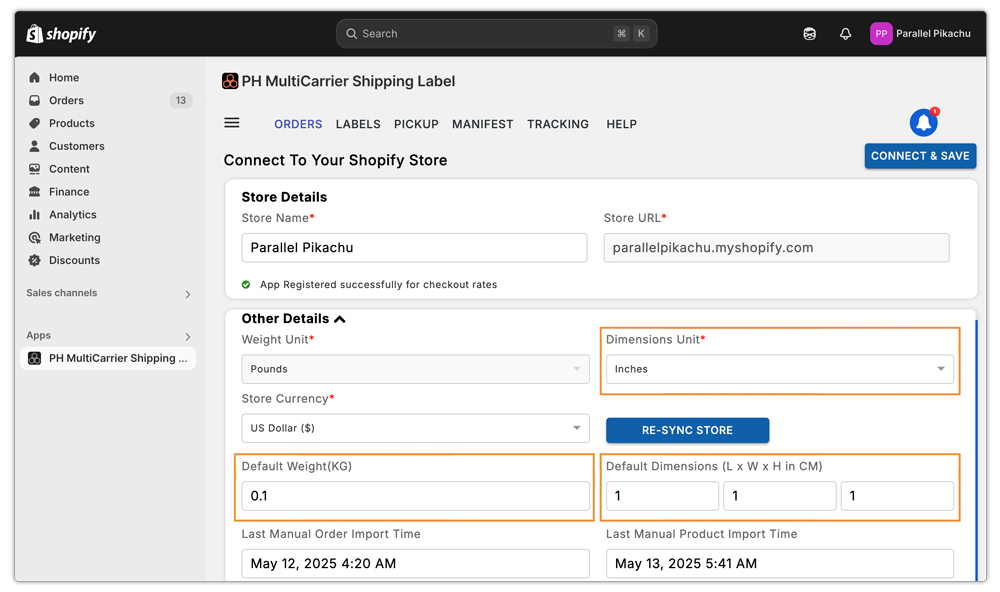Go to Products in sidebar

tap(71, 123)
